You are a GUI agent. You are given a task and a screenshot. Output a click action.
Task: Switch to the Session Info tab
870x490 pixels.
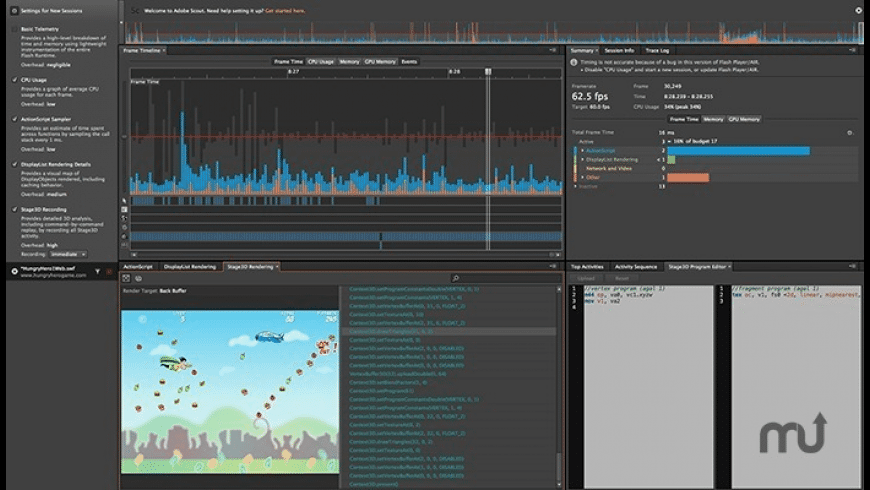[x=619, y=50]
